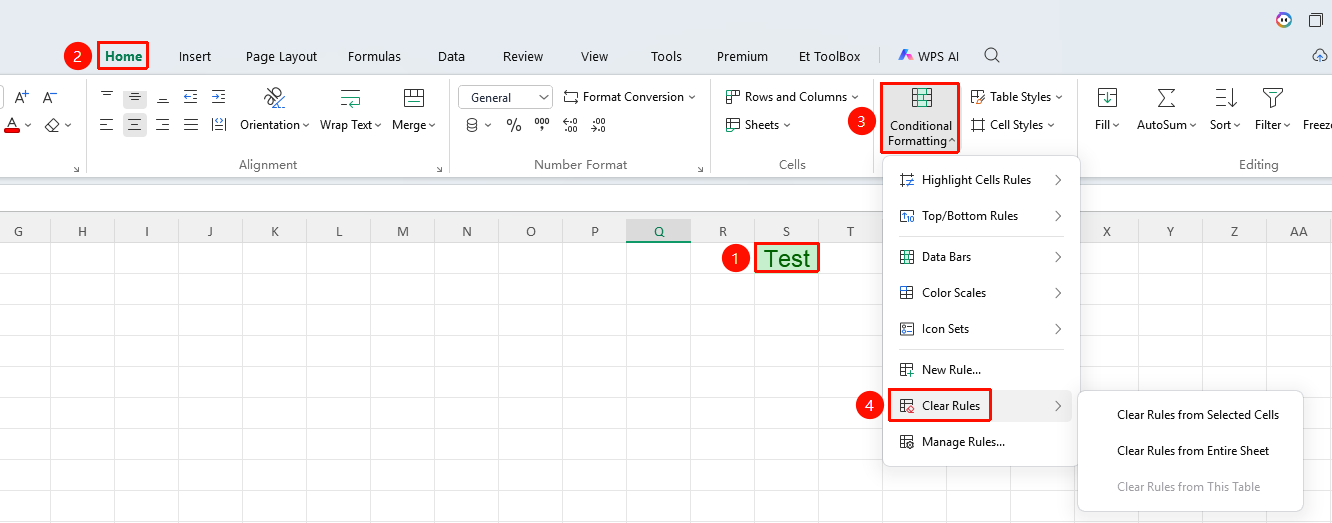Click the eraser clear formatting icon
Image resolution: width=1332 pixels, height=523 pixels.
point(54,125)
